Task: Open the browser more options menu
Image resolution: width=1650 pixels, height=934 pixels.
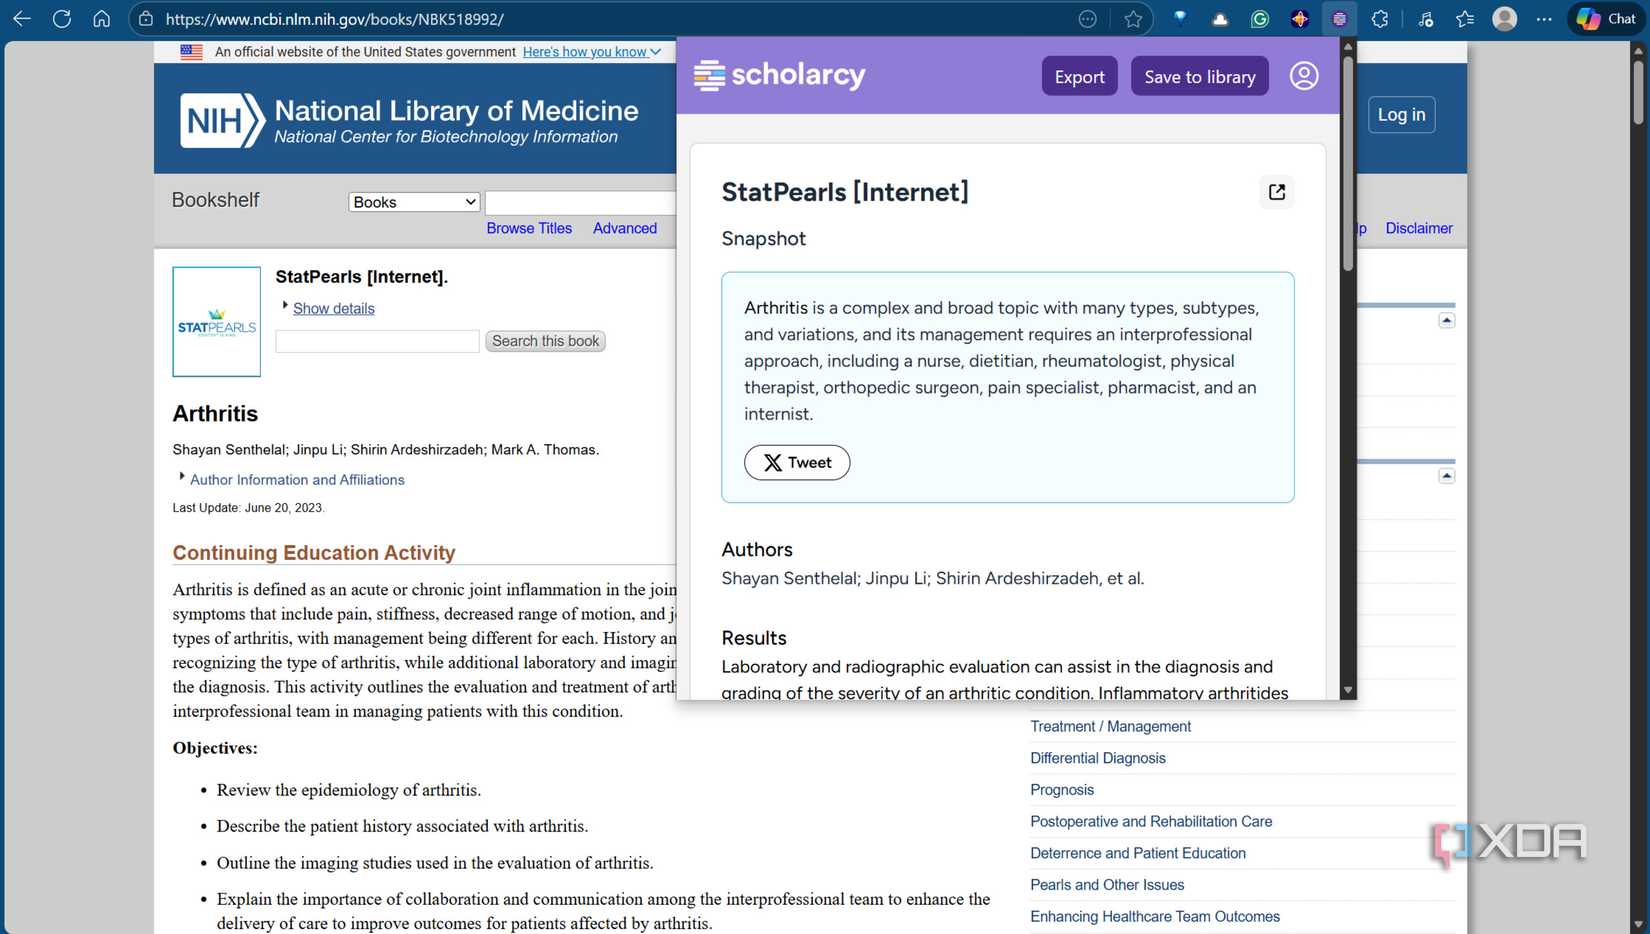Action: coord(1544,18)
